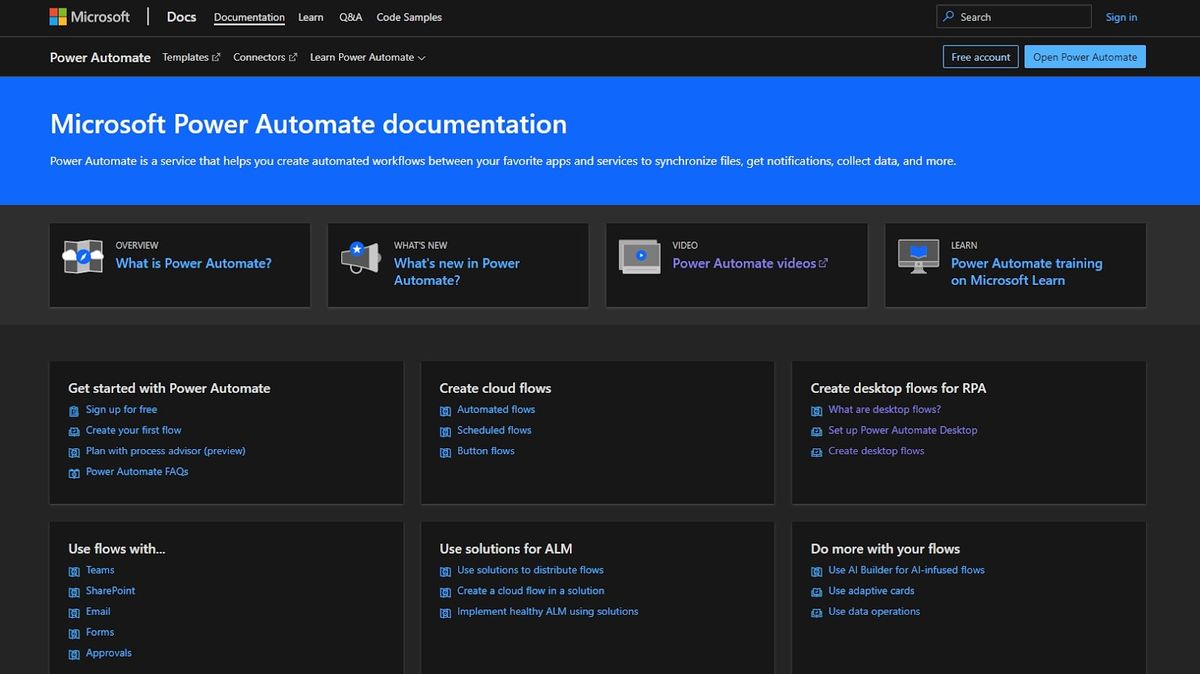Screen dimensions: 1200x674
Task: Open the SharePoint flows link
Action: (x=110, y=591)
